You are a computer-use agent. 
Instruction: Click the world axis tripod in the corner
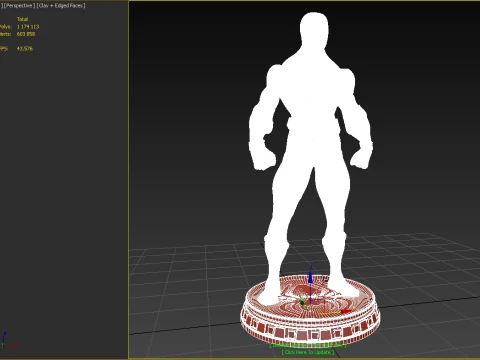point(8,341)
